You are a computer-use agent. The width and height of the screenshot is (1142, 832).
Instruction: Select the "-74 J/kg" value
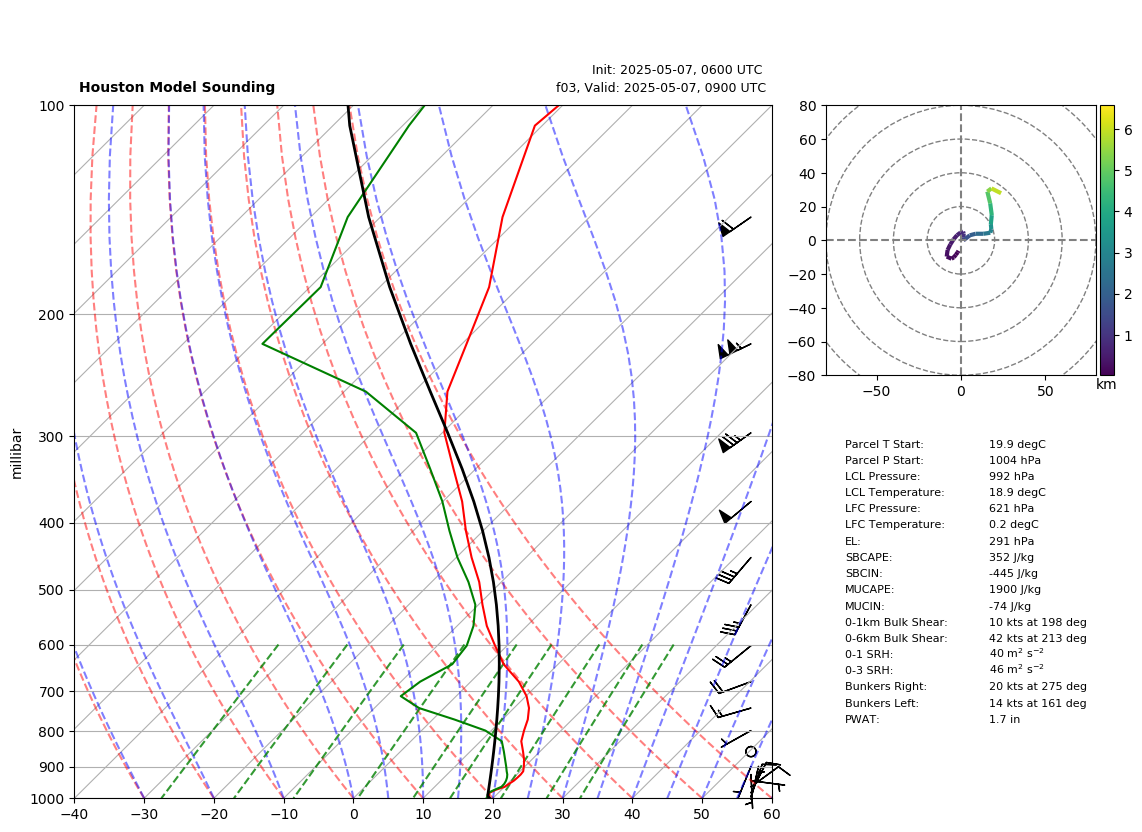tap(1010, 606)
